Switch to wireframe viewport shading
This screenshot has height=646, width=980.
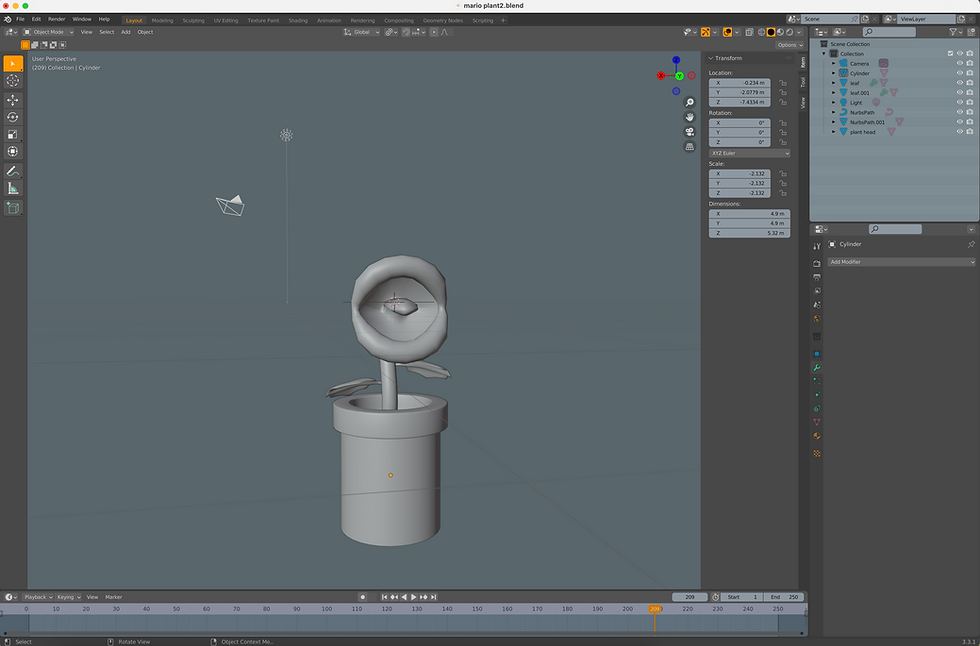tap(761, 32)
